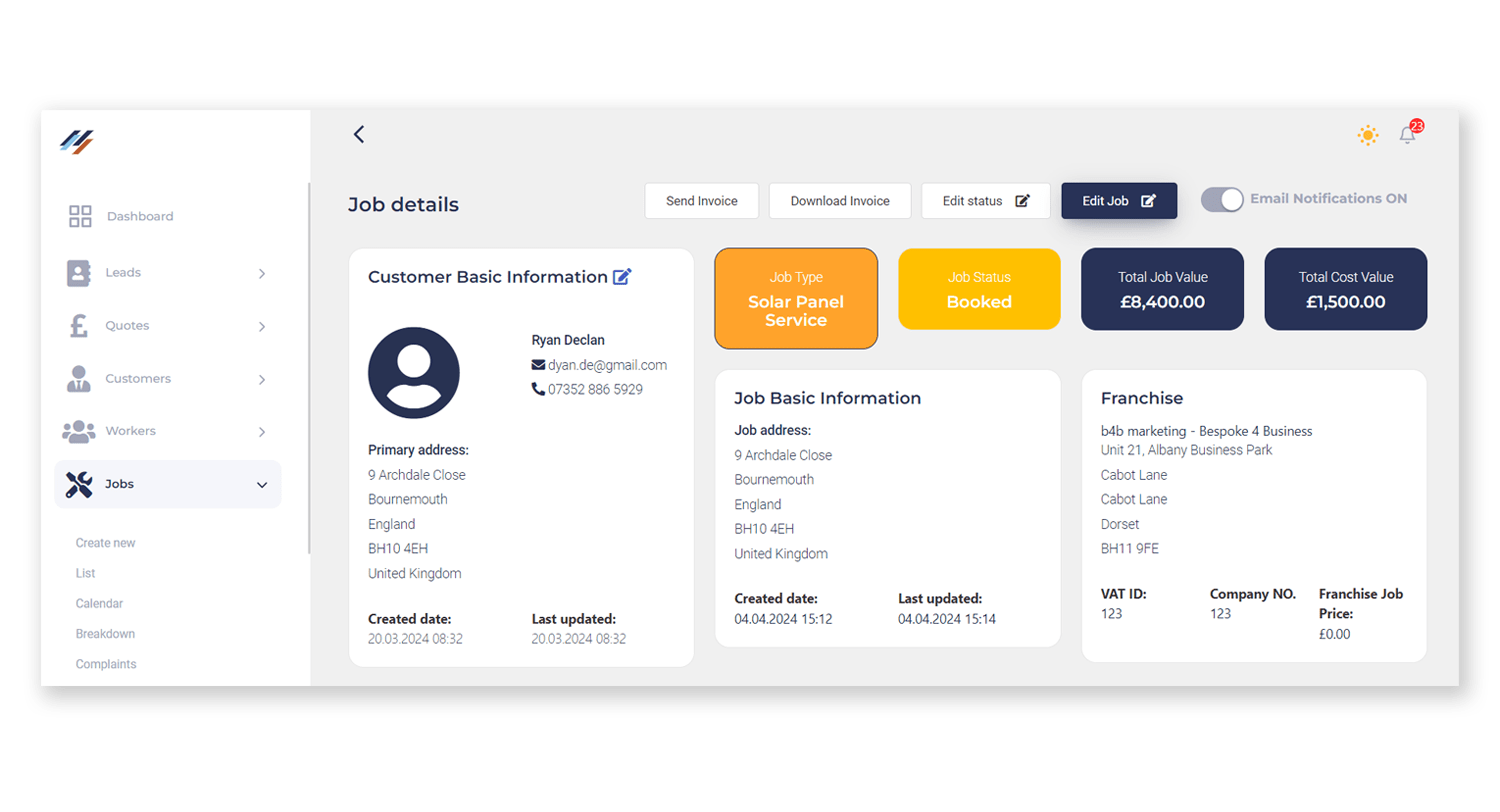Click the sidebar vertical scrollbar
This screenshot has width=1500, height=812.
pyautogui.click(x=309, y=368)
